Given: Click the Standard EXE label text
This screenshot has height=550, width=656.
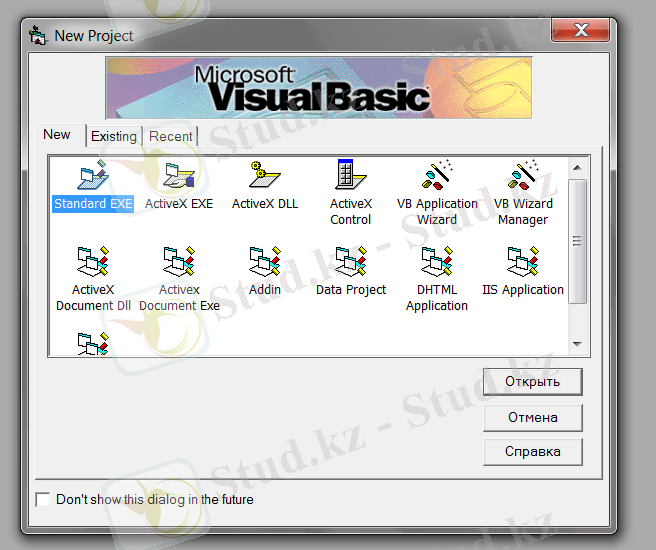Looking at the screenshot, I should click(x=93, y=204).
